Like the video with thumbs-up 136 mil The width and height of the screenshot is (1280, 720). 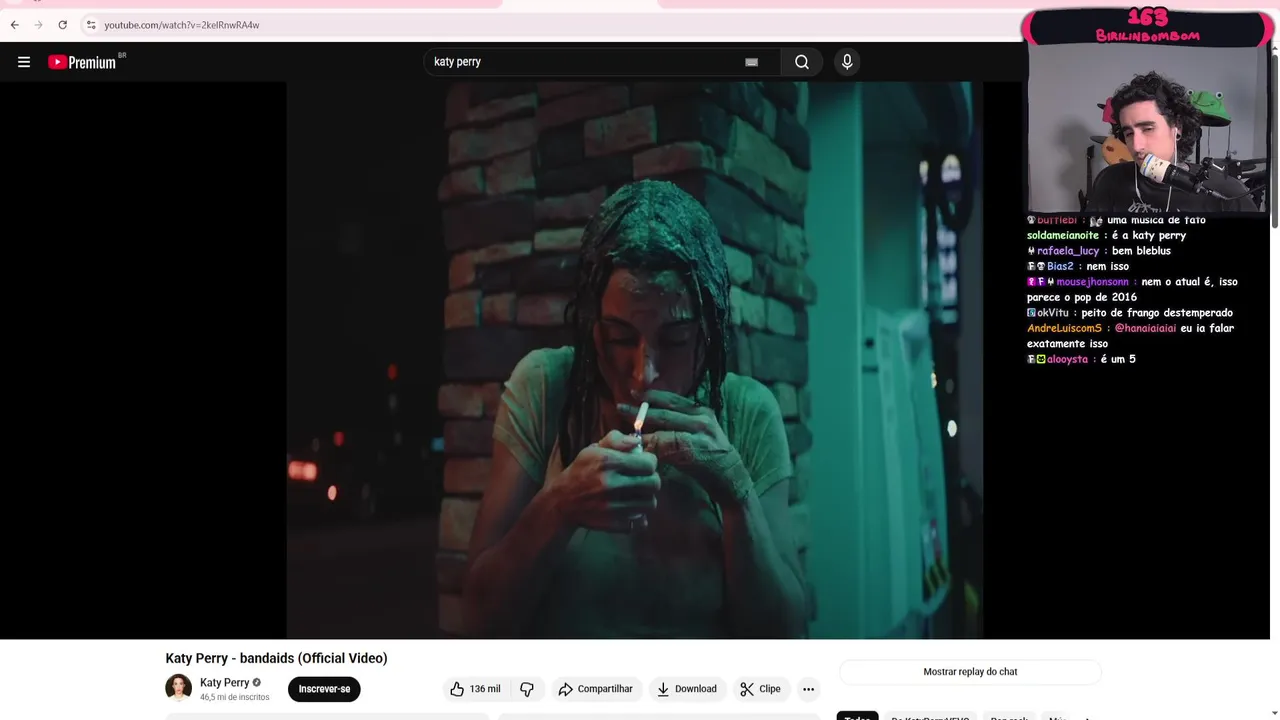(x=475, y=689)
